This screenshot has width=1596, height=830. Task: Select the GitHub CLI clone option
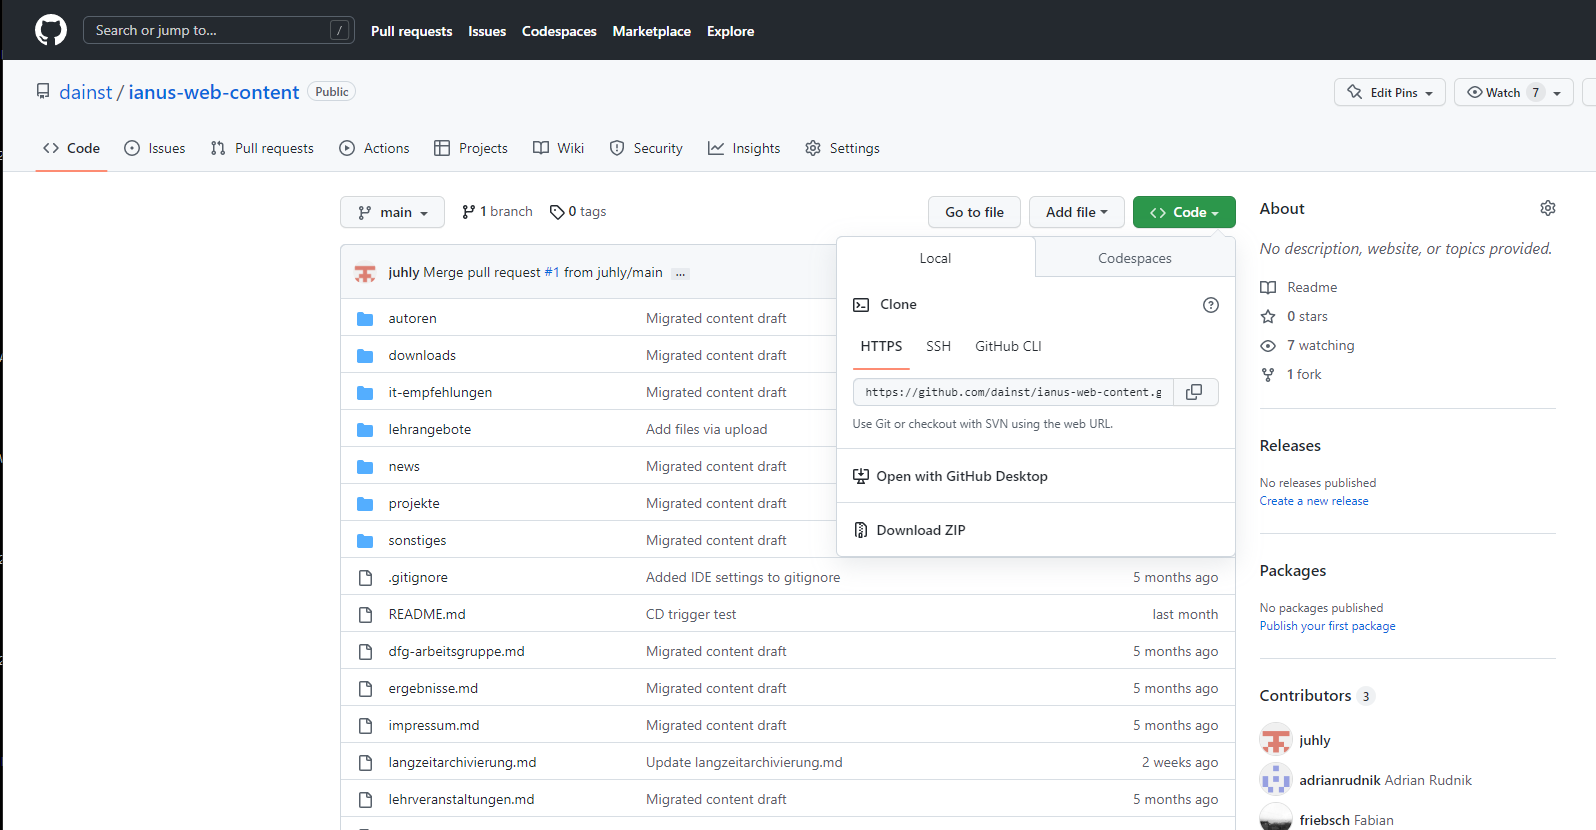point(1008,346)
